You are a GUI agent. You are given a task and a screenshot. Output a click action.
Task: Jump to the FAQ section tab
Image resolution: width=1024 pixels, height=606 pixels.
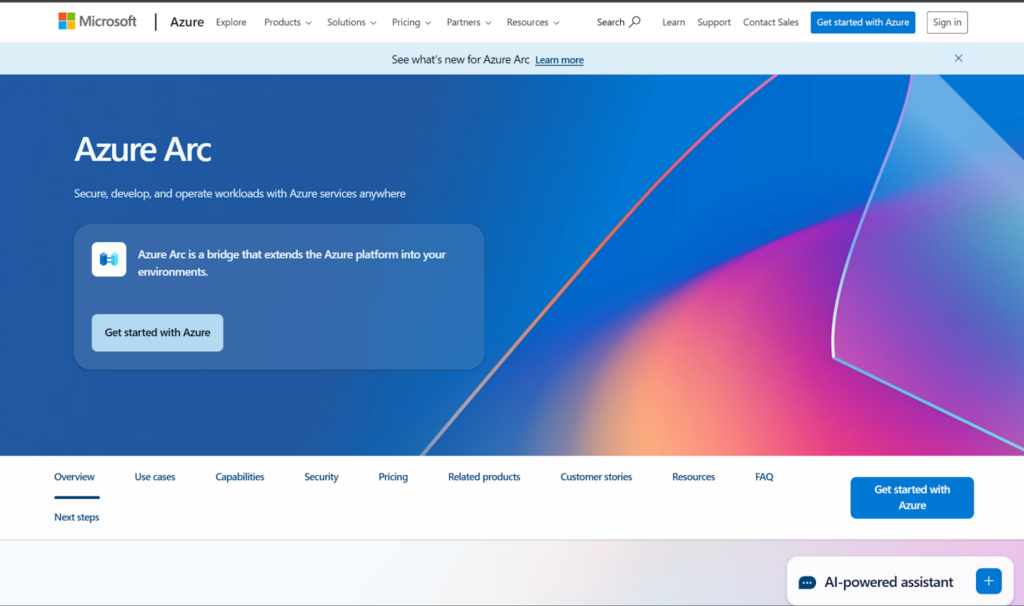[764, 477]
